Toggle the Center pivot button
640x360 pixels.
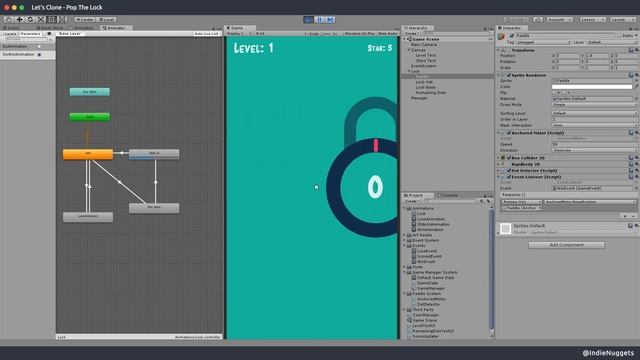coord(85,19)
